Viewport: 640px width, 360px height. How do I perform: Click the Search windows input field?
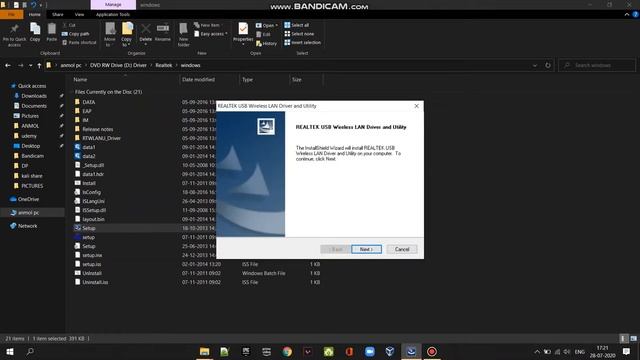(597, 65)
